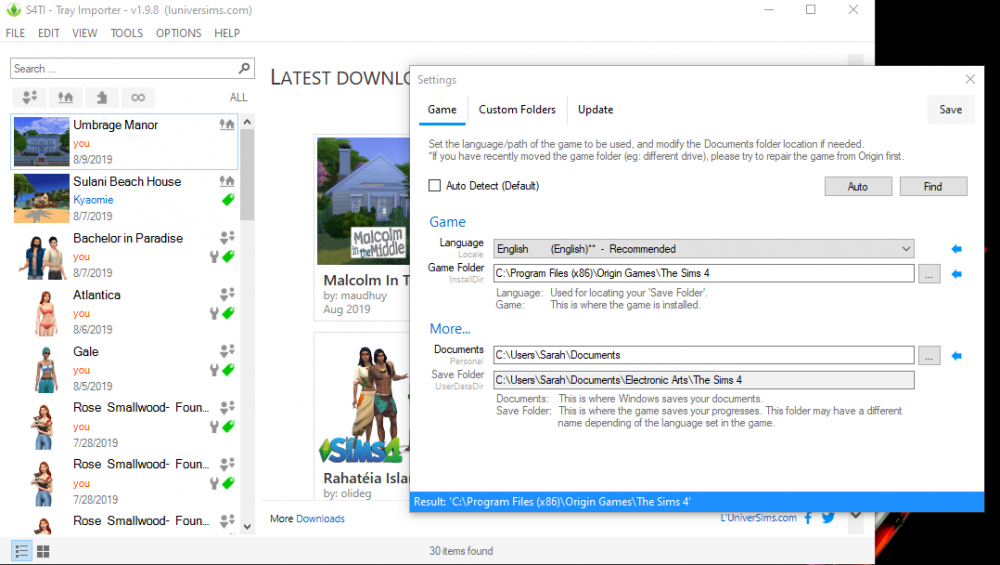1000x565 pixels.
Task: Click the search magnifier icon
Action: [244, 68]
